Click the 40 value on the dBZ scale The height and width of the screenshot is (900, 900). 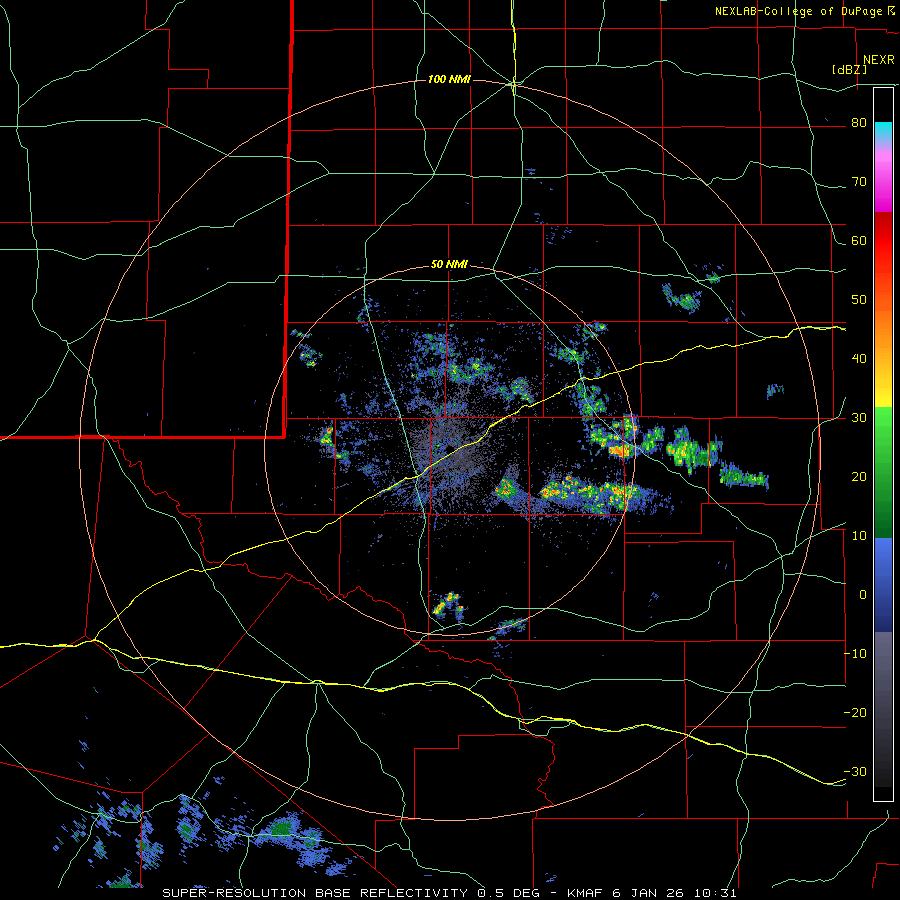click(859, 359)
